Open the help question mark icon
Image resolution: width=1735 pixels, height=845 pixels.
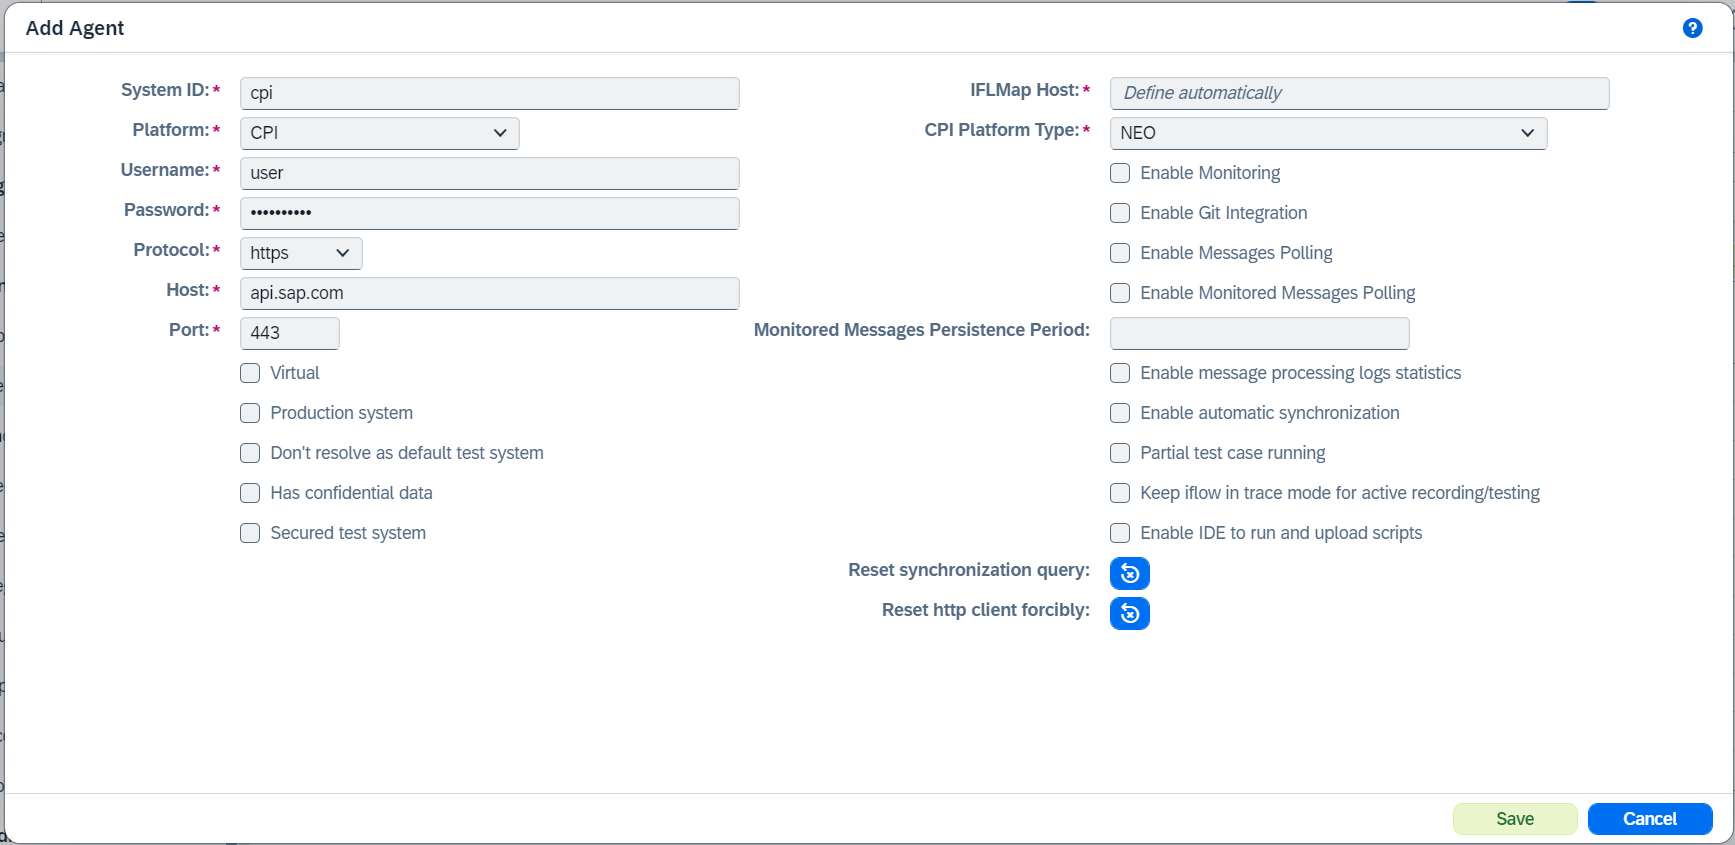(x=1692, y=28)
